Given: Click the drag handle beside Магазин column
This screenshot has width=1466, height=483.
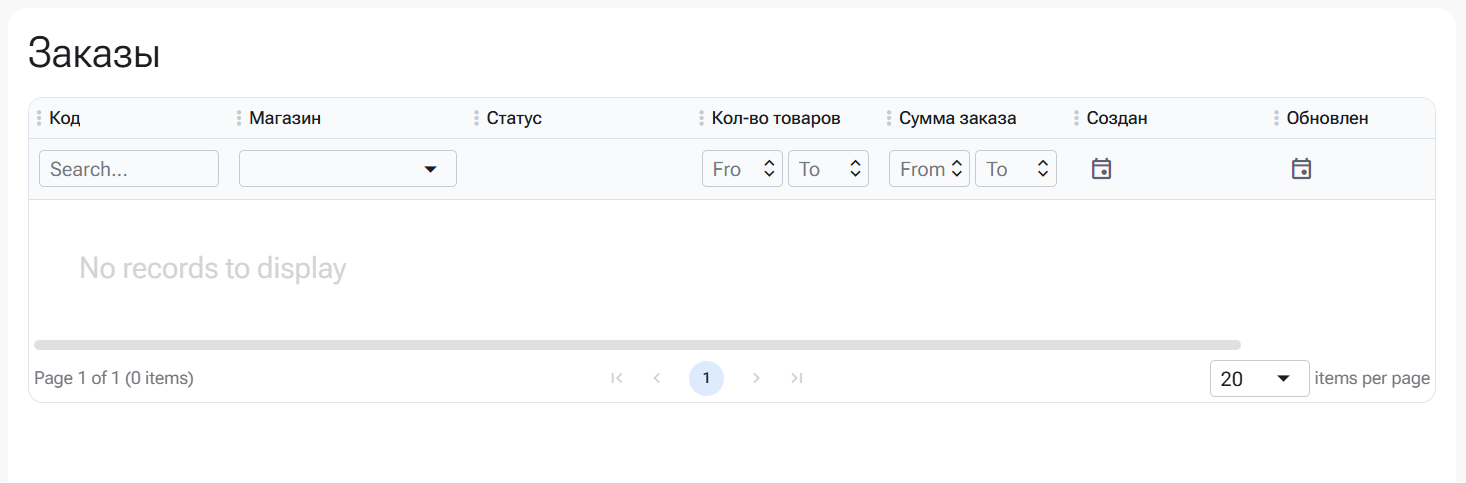Looking at the screenshot, I should (x=239, y=118).
